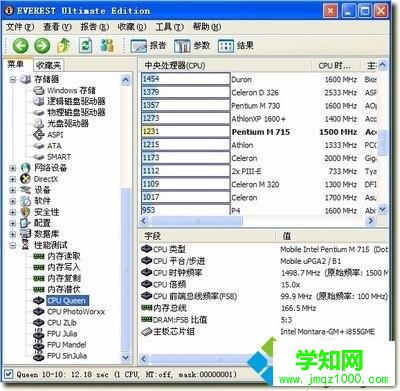The height and width of the screenshot is (391, 400).
Task: Expand the 配置 tree node
Action: 13,223
